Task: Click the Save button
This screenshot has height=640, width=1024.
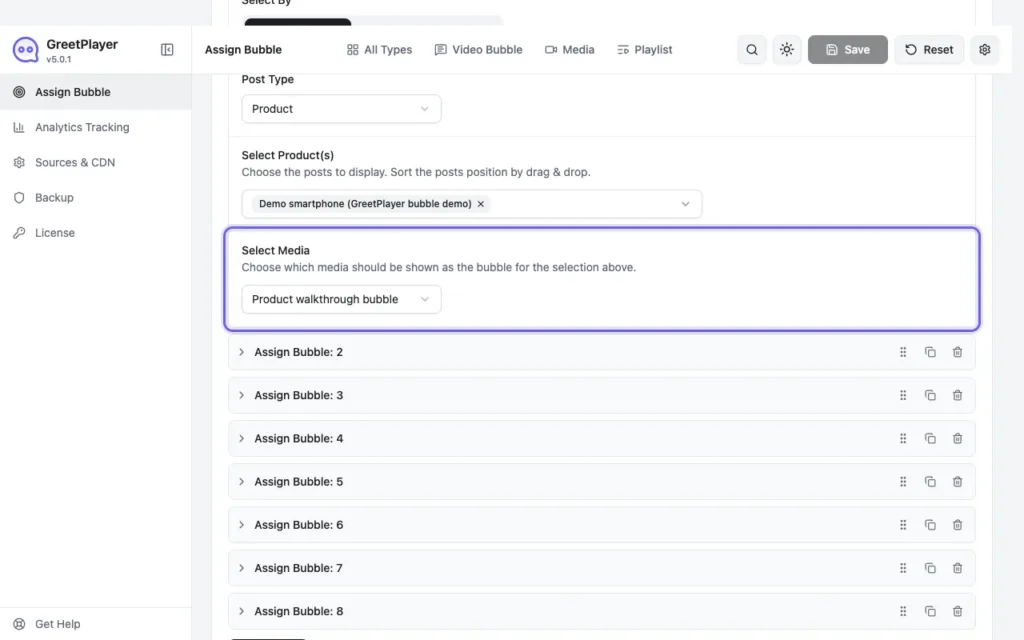Action: click(848, 50)
